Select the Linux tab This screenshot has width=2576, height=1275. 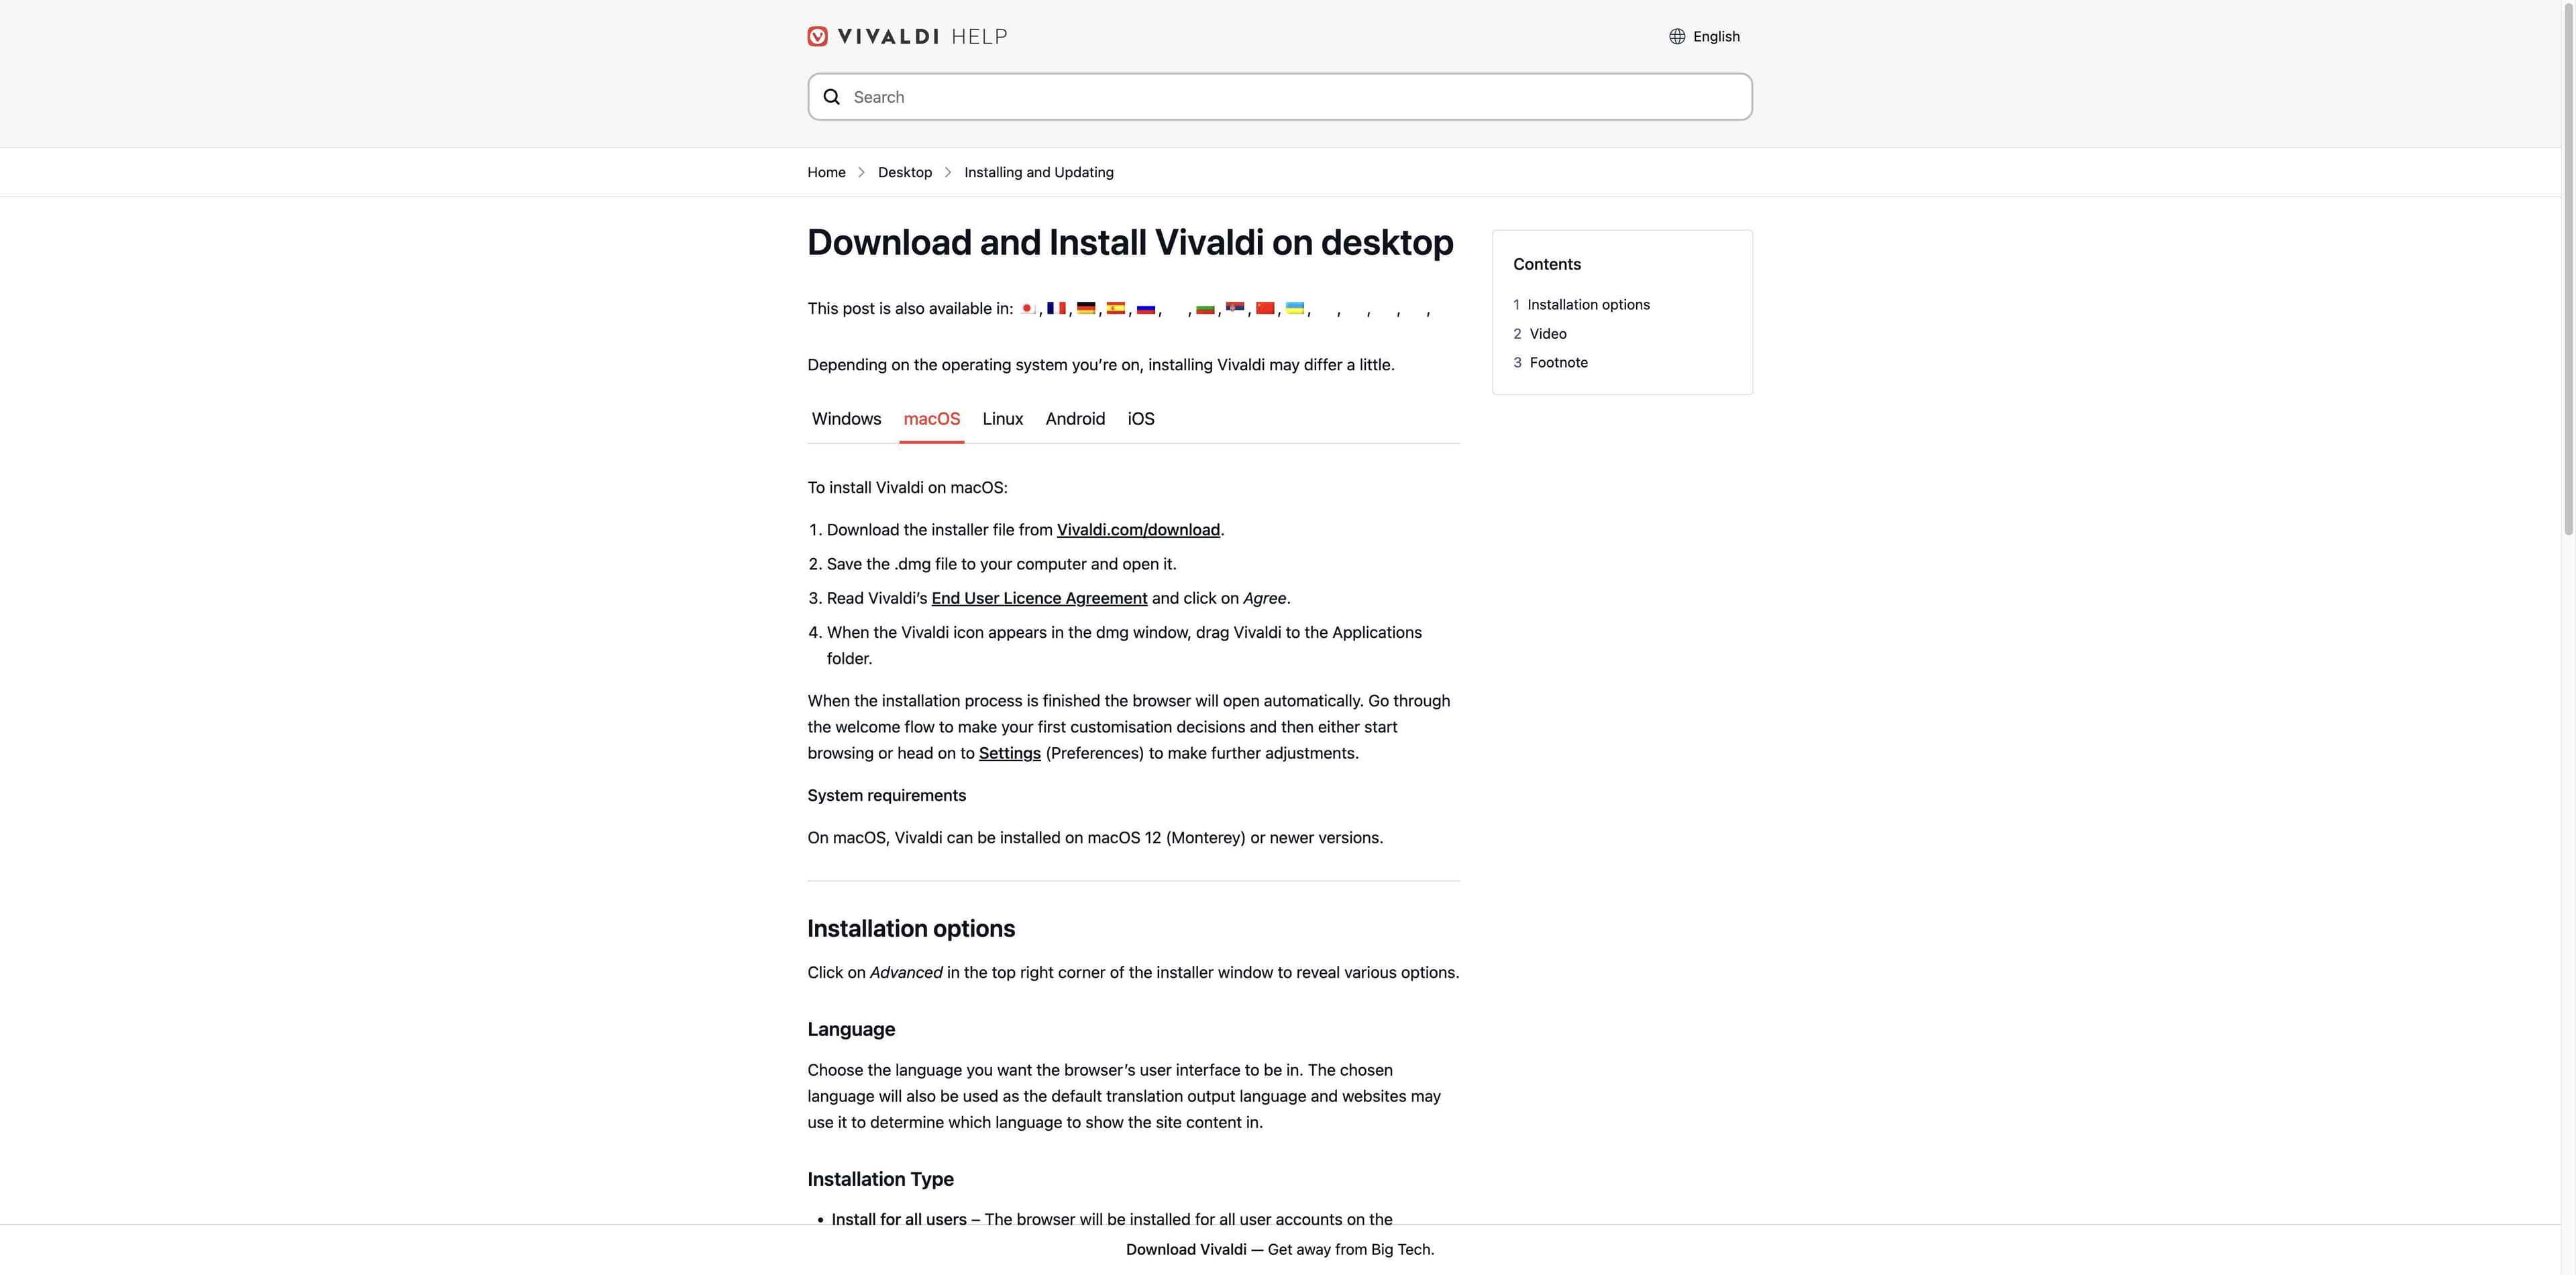[x=1002, y=419]
